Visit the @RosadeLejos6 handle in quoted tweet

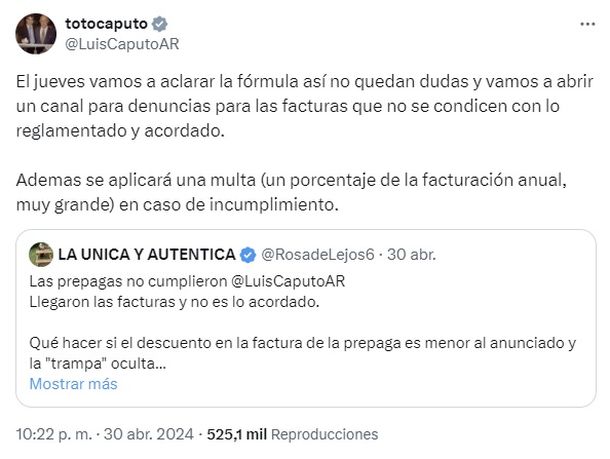(317, 253)
